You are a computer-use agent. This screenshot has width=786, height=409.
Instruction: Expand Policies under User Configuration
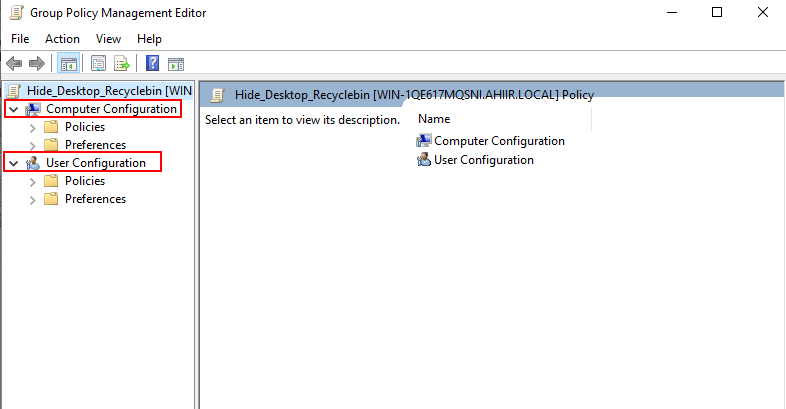tap(33, 182)
